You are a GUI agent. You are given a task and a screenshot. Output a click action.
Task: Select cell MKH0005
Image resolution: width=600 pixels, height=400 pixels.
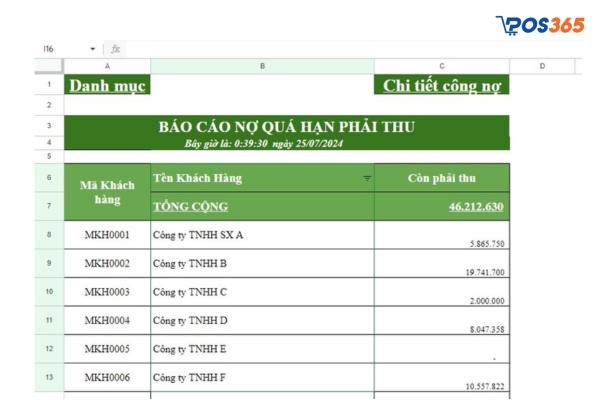click(108, 349)
